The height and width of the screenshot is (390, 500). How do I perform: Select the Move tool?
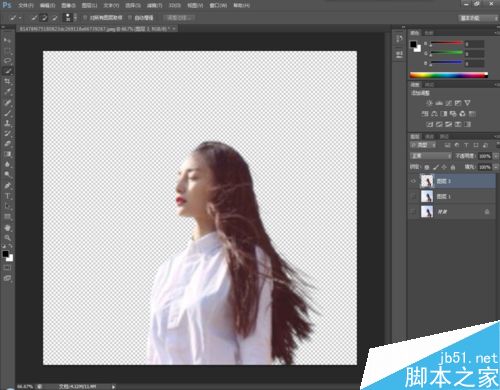pyautogui.click(x=7, y=40)
